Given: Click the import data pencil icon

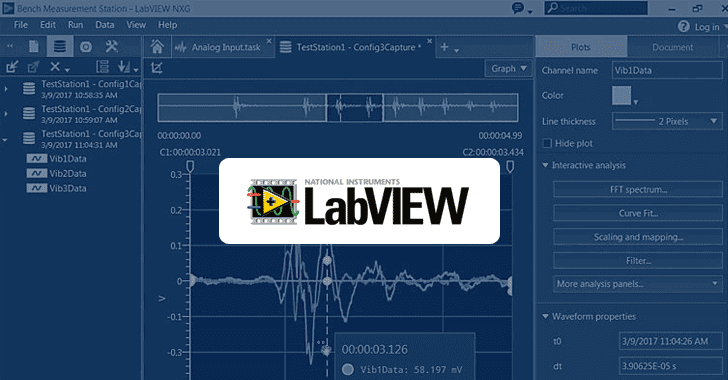Looking at the screenshot, I should pos(12,67).
